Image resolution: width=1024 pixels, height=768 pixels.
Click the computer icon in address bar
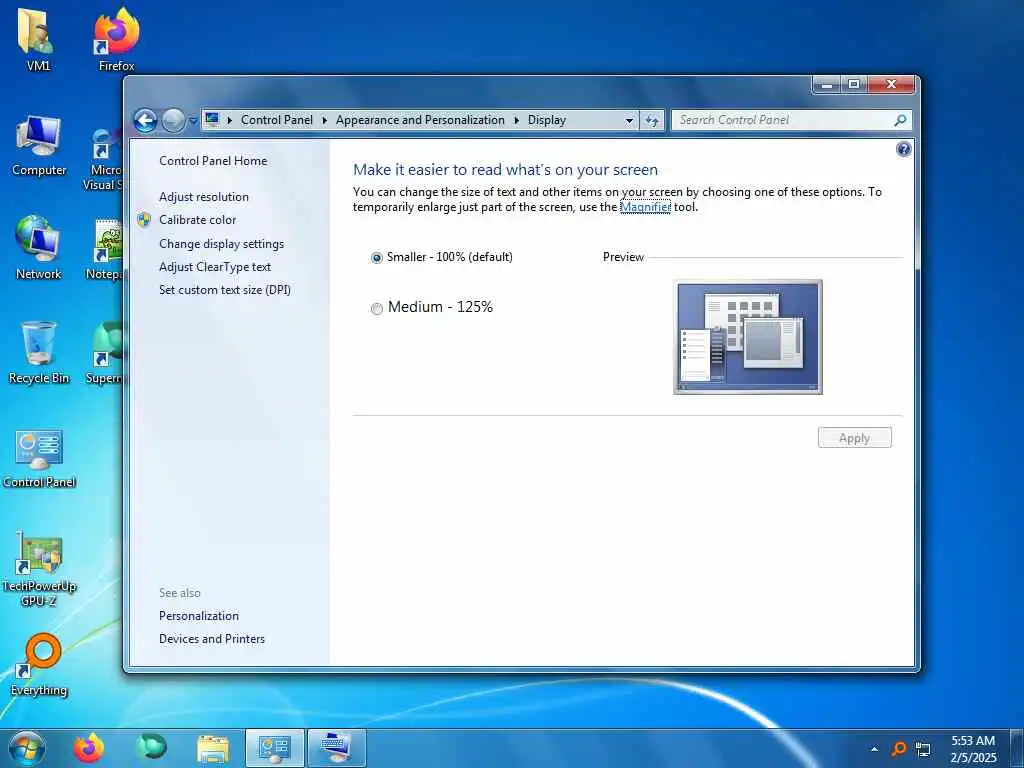tap(212, 120)
